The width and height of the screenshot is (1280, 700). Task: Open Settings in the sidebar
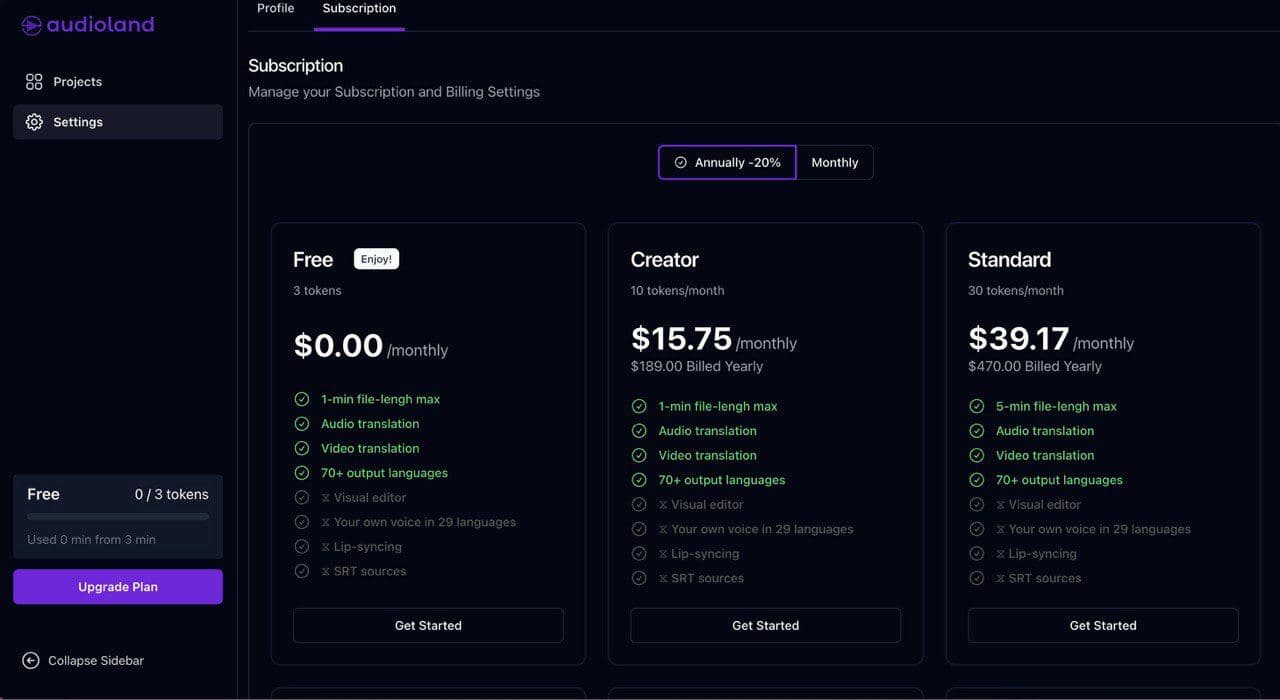[x=118, y=122]
